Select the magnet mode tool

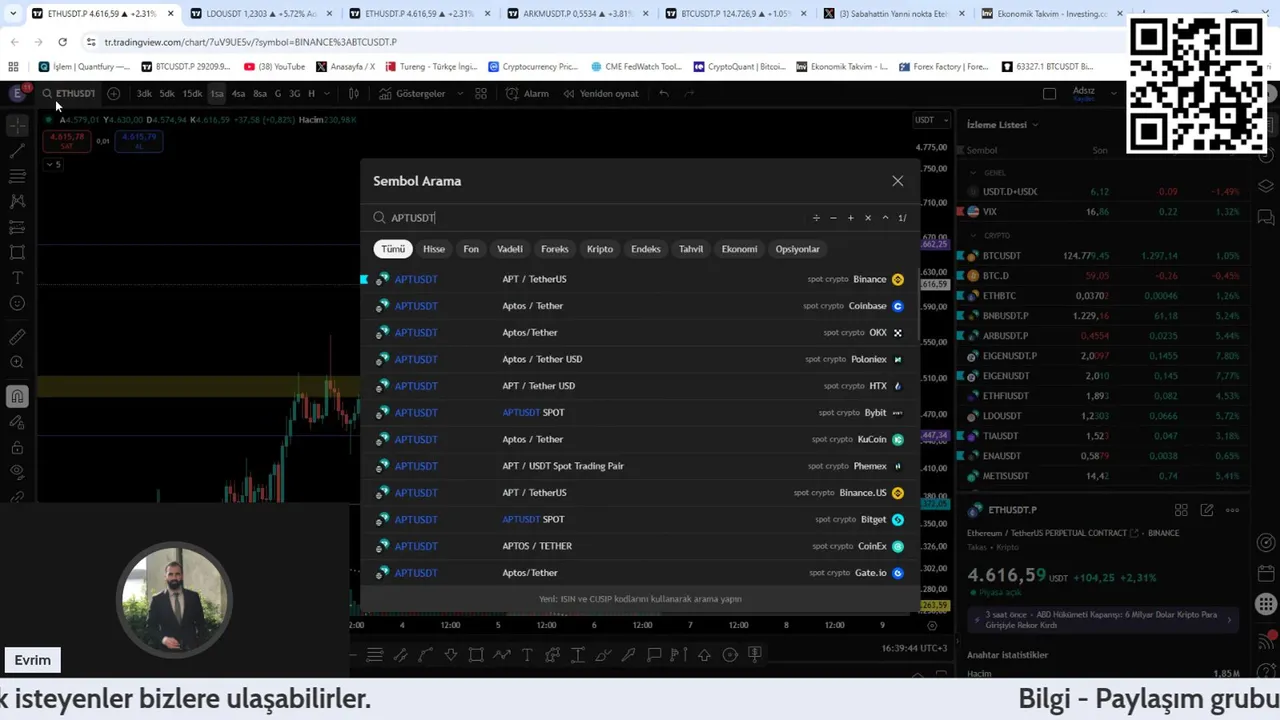(17, 397)
